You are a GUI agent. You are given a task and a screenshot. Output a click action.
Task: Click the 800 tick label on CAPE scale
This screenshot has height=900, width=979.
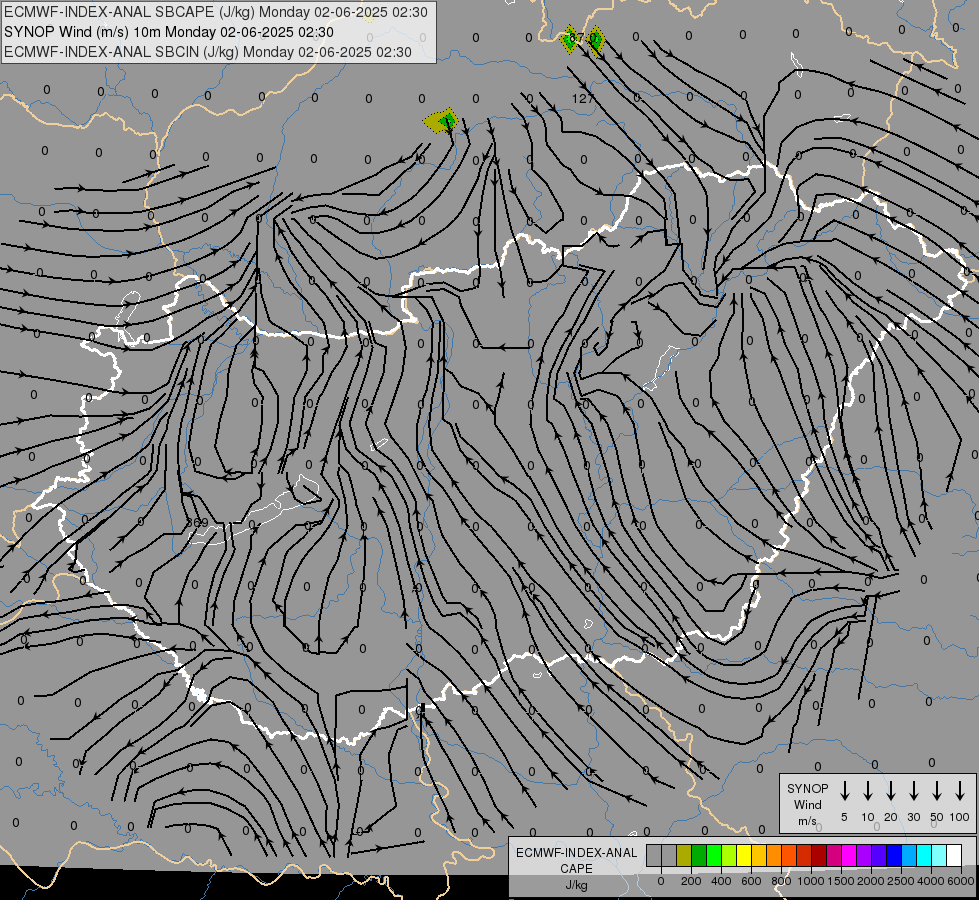(781, 881)
